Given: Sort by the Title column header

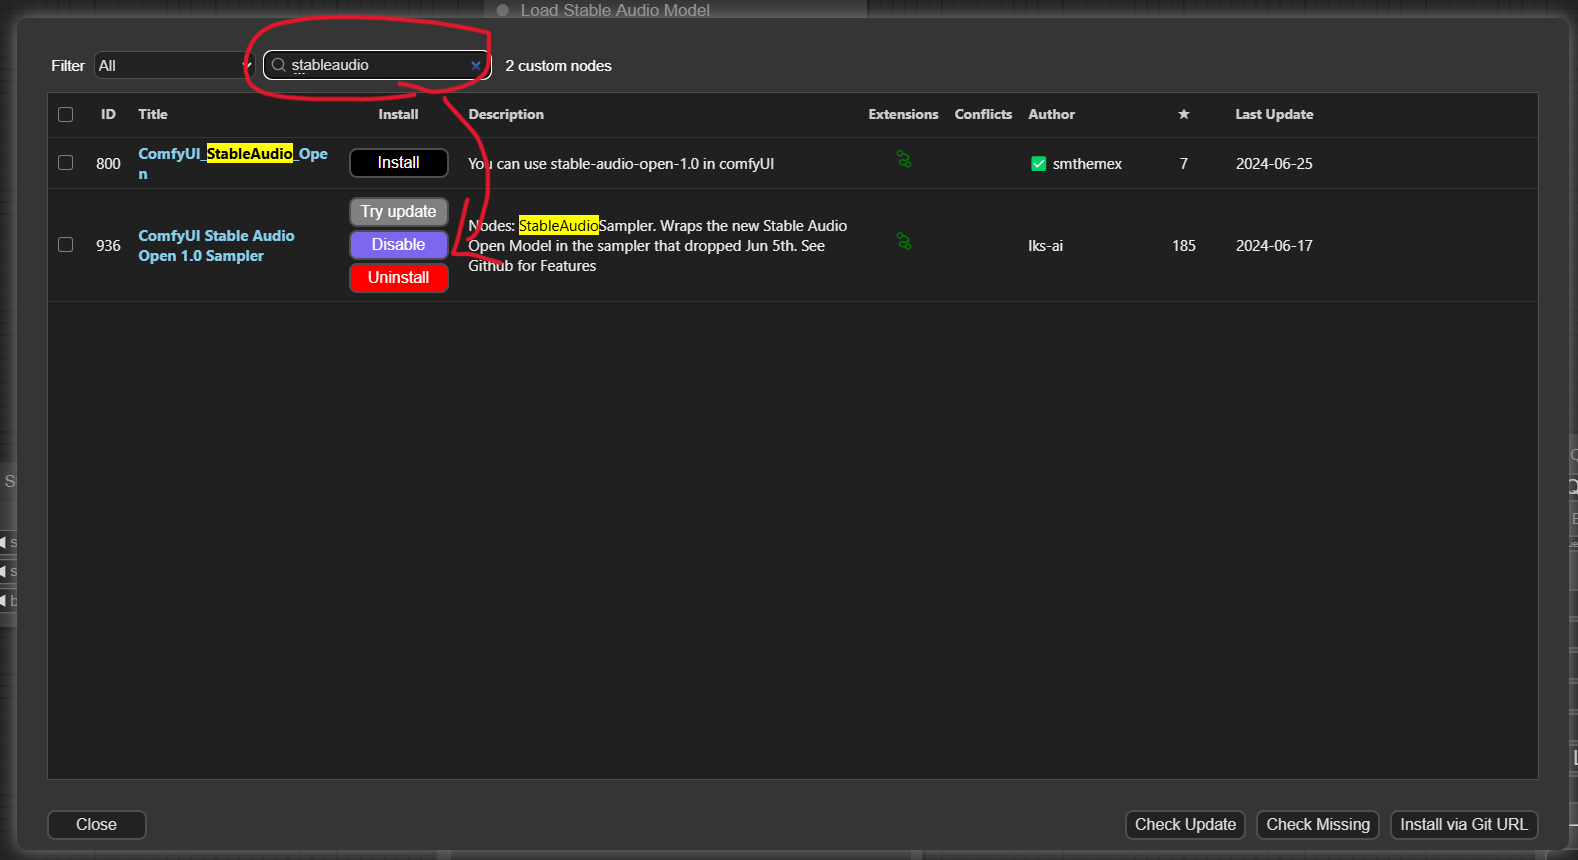Looking at the screenshot, I should 153,114.
